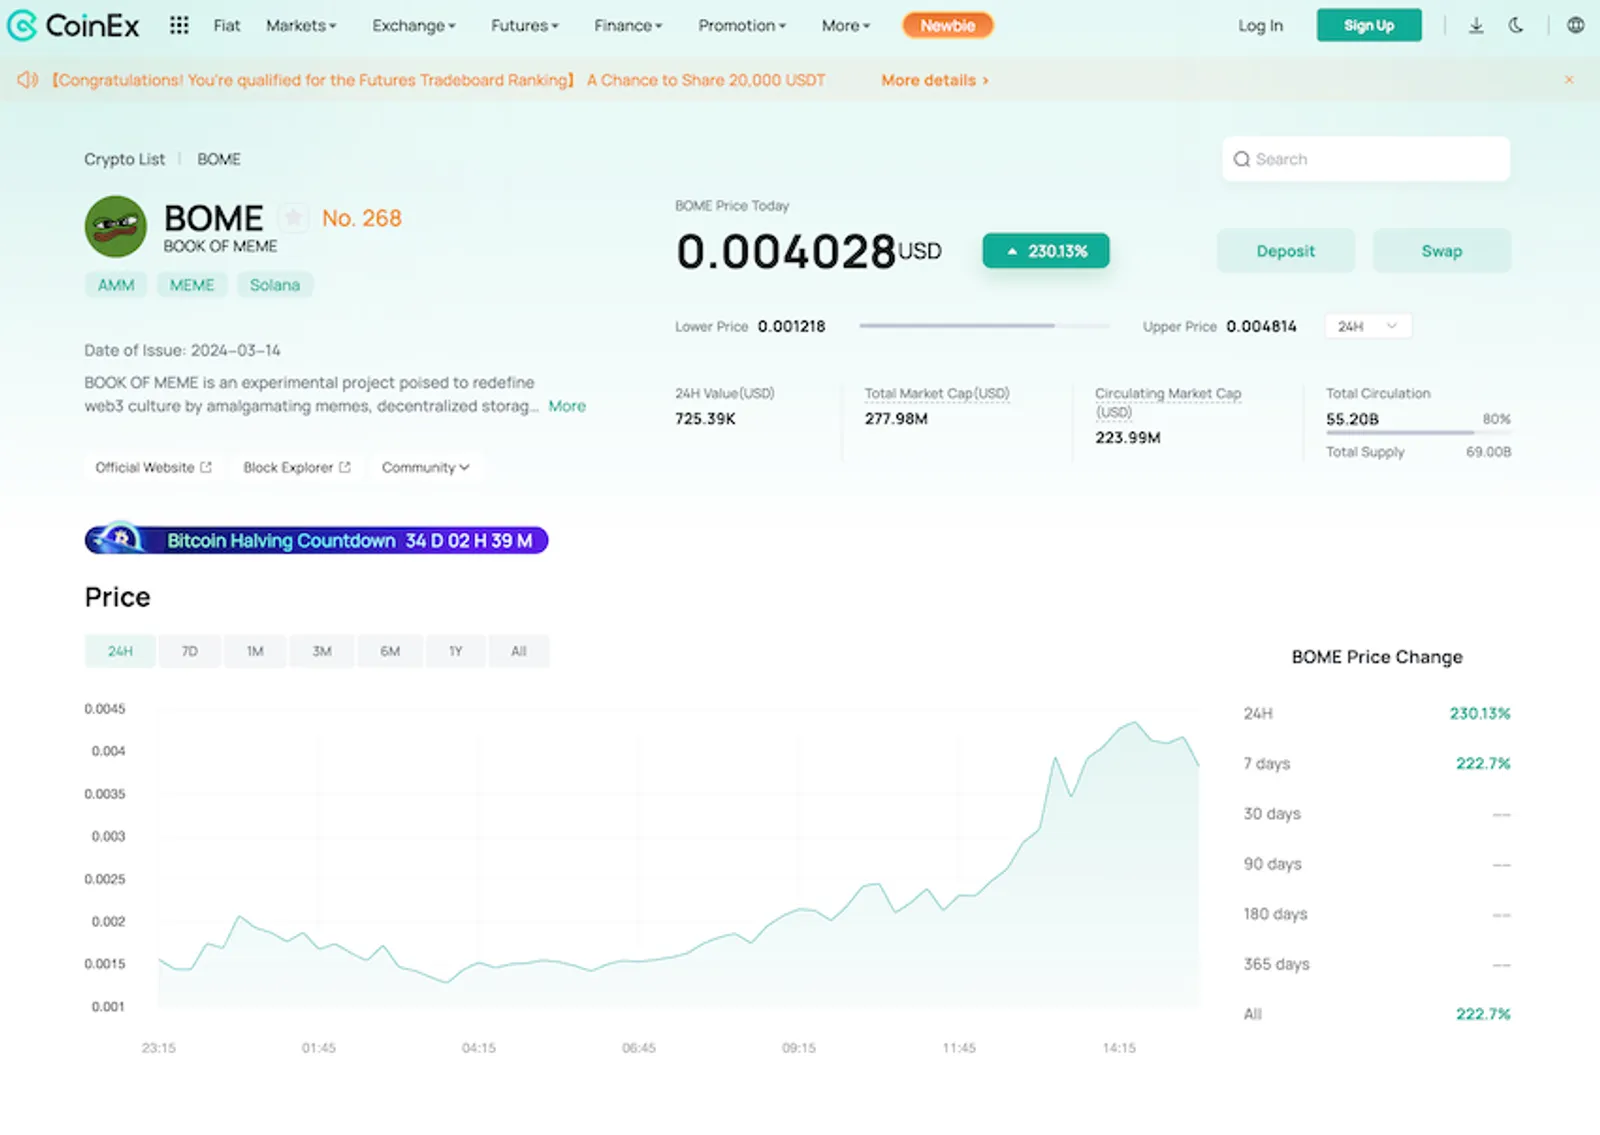Click the Total Market Cap(USD) label
The height and width of the screenshot is (1135, 1600).
937,393
